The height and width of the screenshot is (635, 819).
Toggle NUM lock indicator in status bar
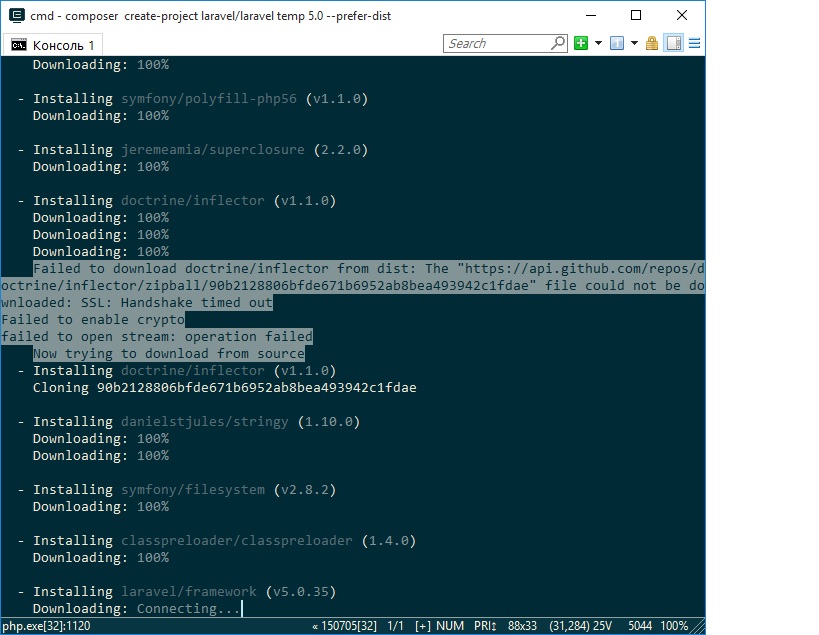tap(450, 626)
